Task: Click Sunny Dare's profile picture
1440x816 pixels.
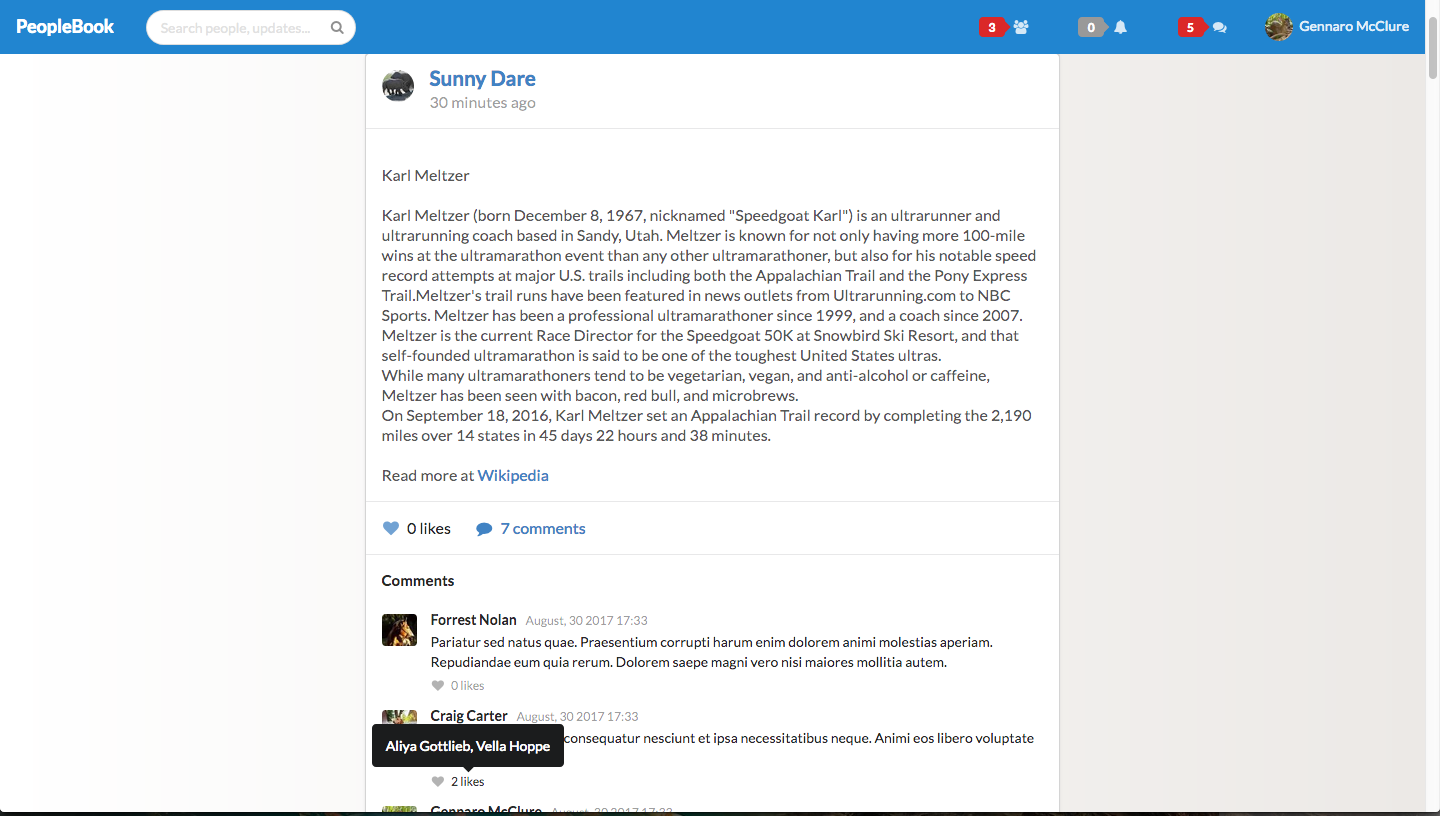Action: [x=398, y=86]
